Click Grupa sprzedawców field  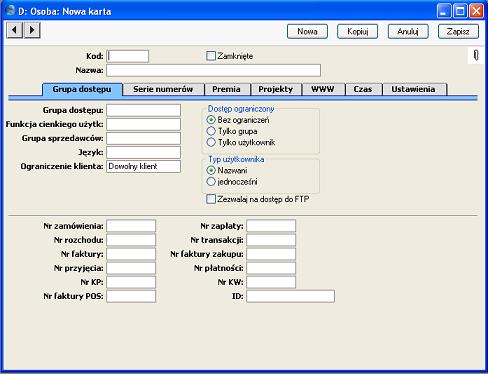click(144, 138)
